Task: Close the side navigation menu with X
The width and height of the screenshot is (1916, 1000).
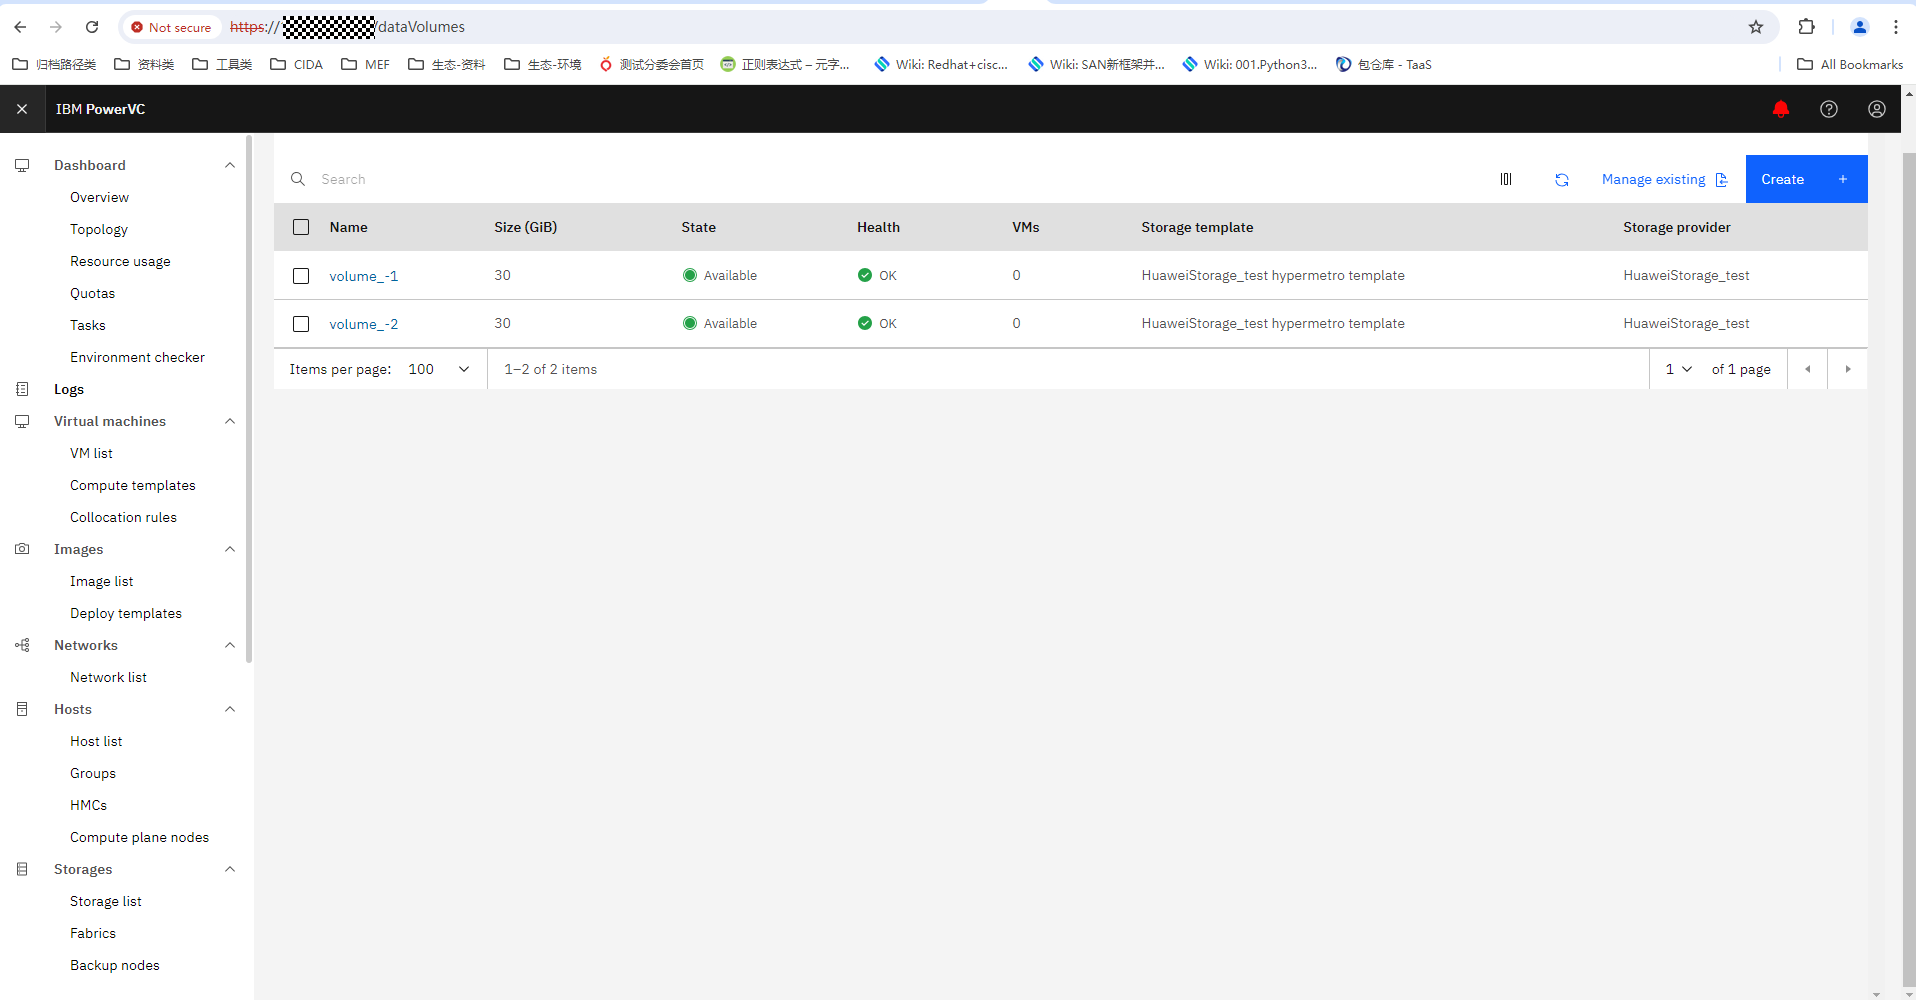Action: pos(22,109)
